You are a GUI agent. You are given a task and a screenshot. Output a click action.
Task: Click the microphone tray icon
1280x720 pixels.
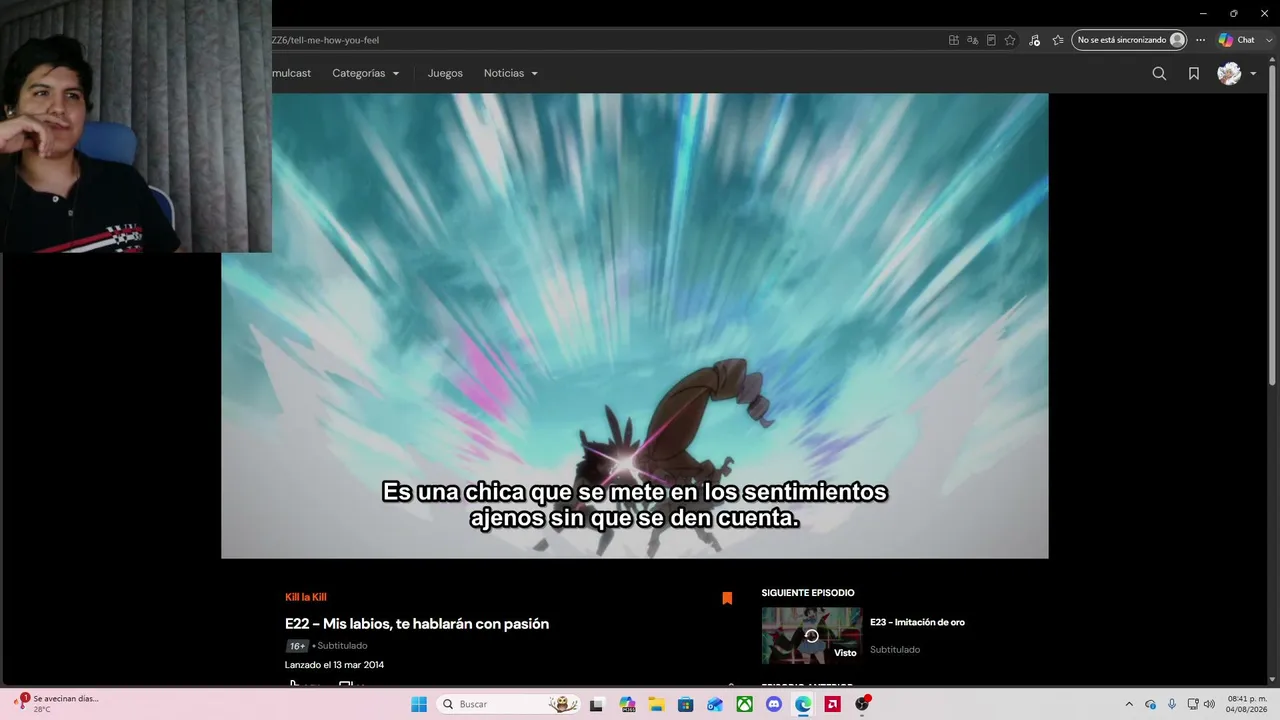1171,704
